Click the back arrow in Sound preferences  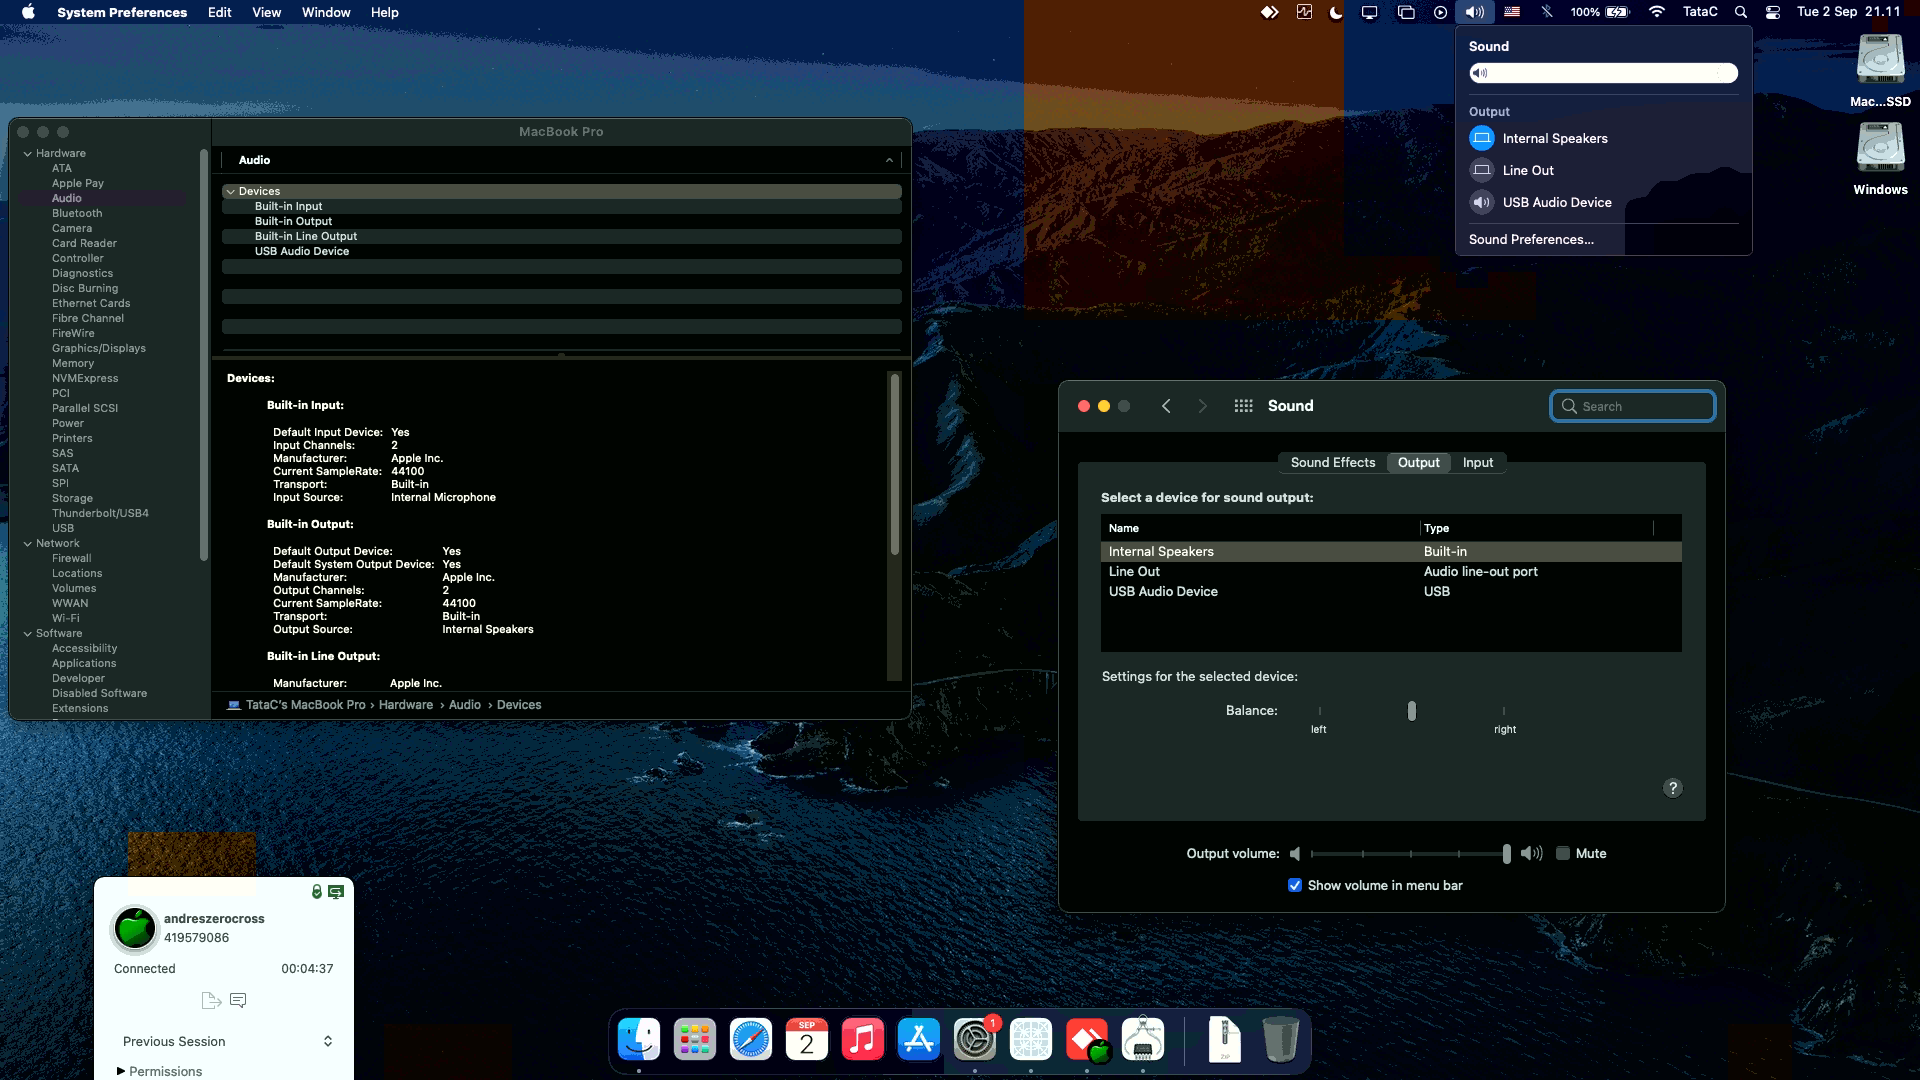pos(1166,406)
